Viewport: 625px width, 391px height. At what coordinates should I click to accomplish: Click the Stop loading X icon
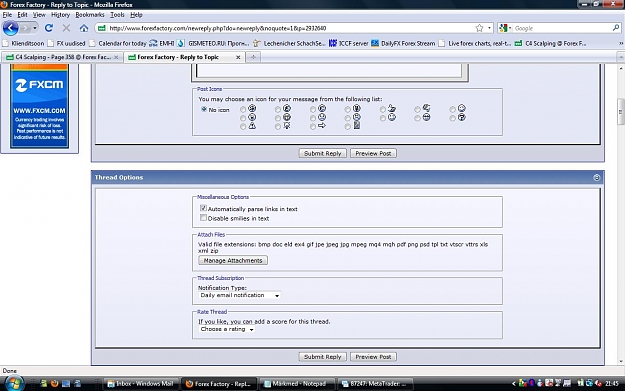point(66,28)
